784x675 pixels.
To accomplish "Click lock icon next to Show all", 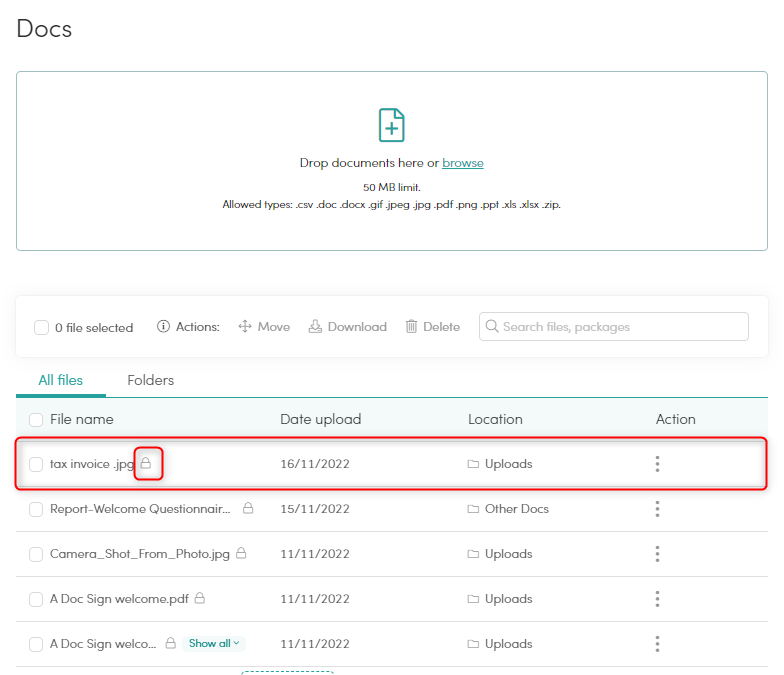I will (x=170, y=643).
